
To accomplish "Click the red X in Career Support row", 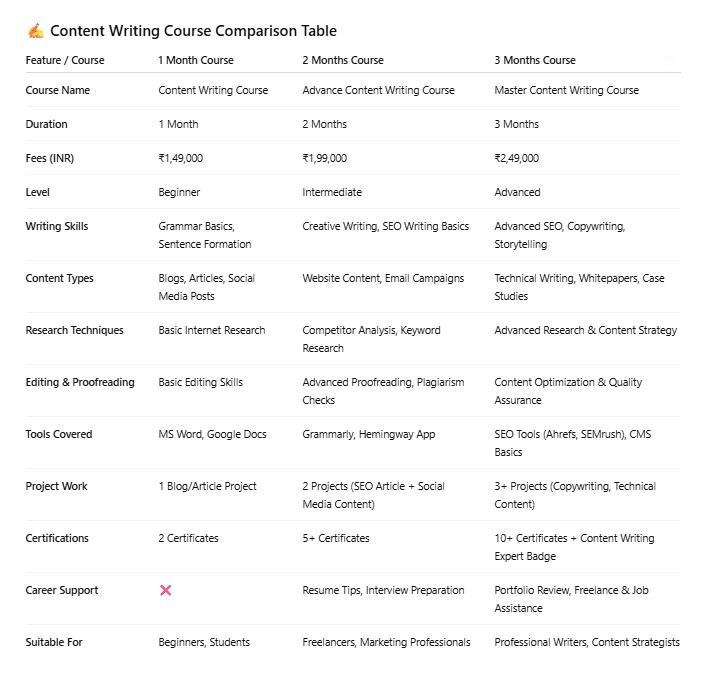I will 166,590.
